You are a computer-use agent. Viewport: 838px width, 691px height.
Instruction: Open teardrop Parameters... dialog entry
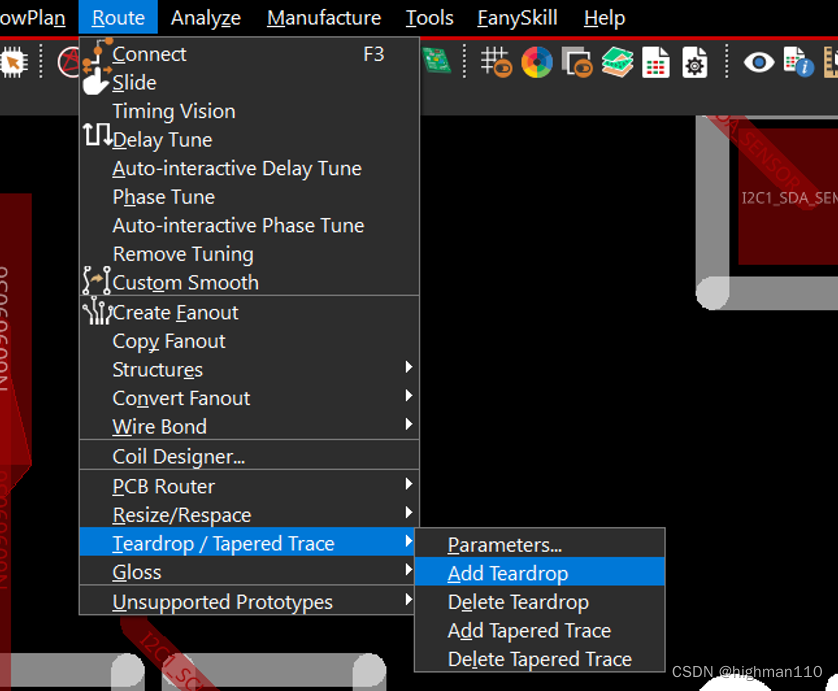click(x=504, y=545)
